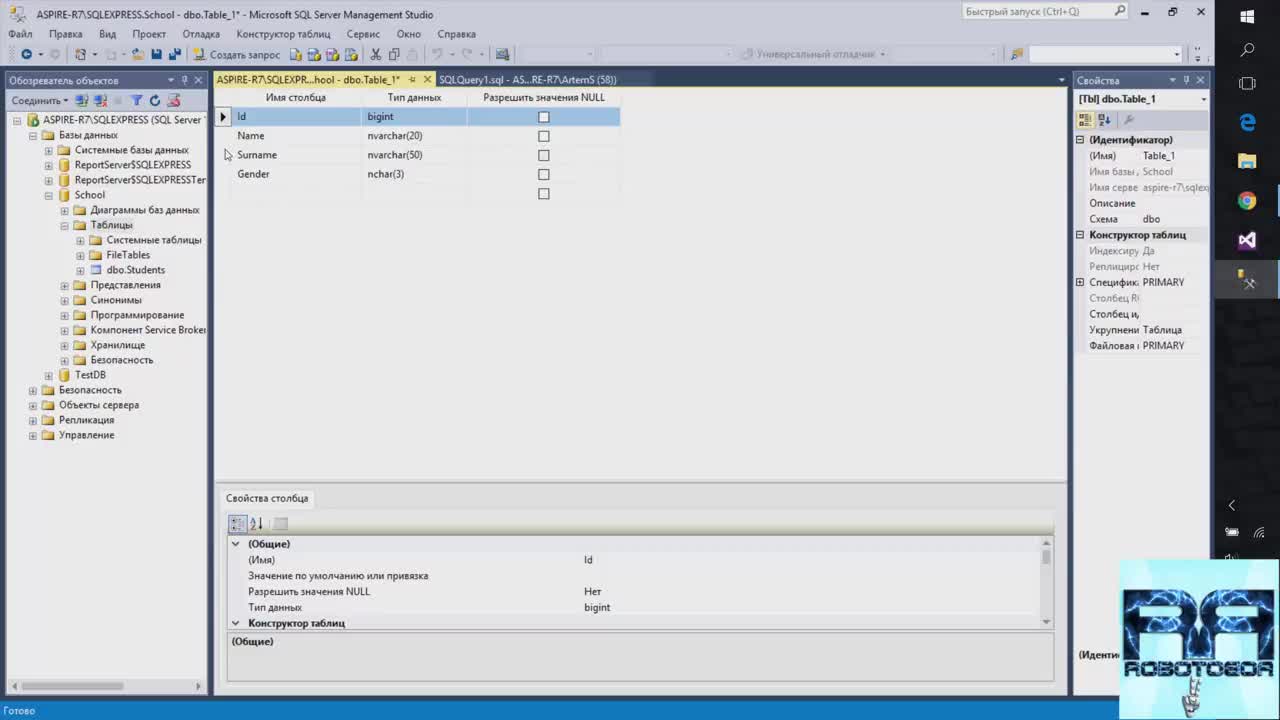
Task: Expand the TestDB database node
Action: (48, 375)
